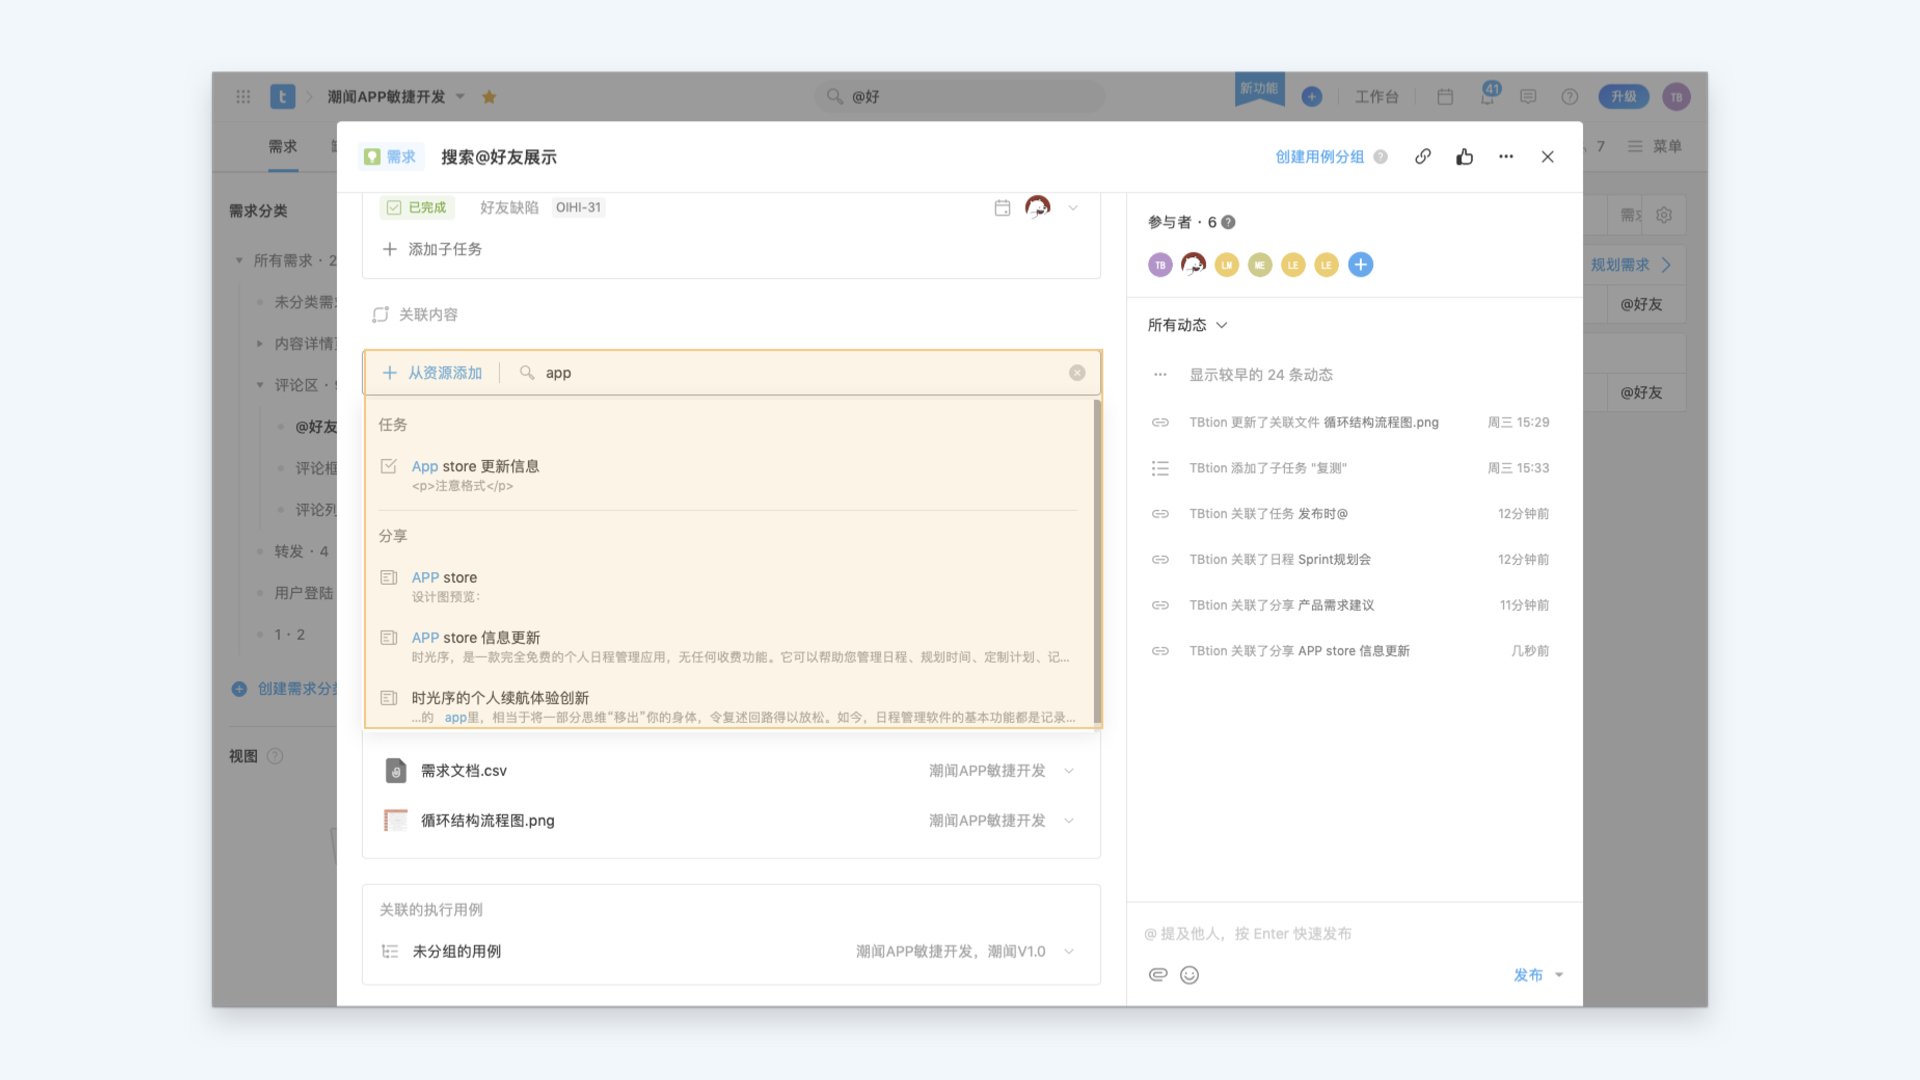
Task: Click 添加子任务
Action: tap(432, 249)
